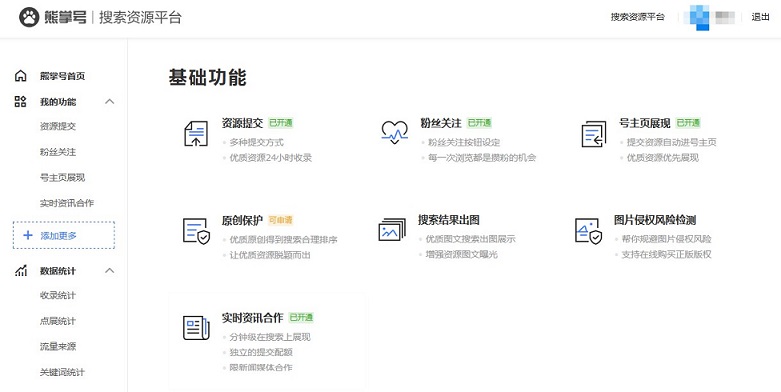Viewport: 781px width, 392px height.
Task: Open the 图片侵权风险检测 card title
Action: (x=655, y=220)
